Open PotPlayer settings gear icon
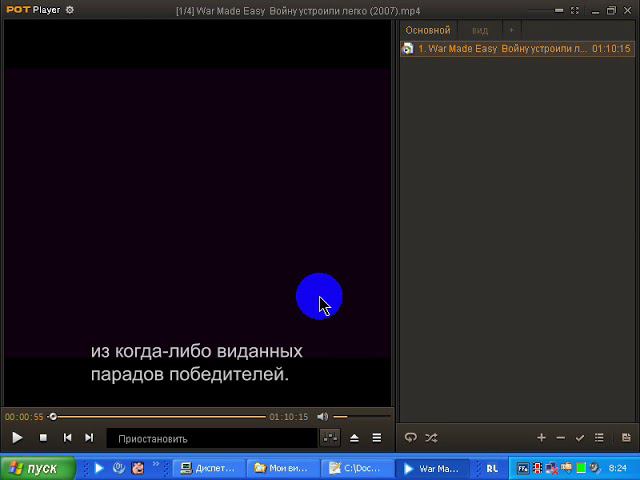The image size is (640, 480). [x=70, y=10]
